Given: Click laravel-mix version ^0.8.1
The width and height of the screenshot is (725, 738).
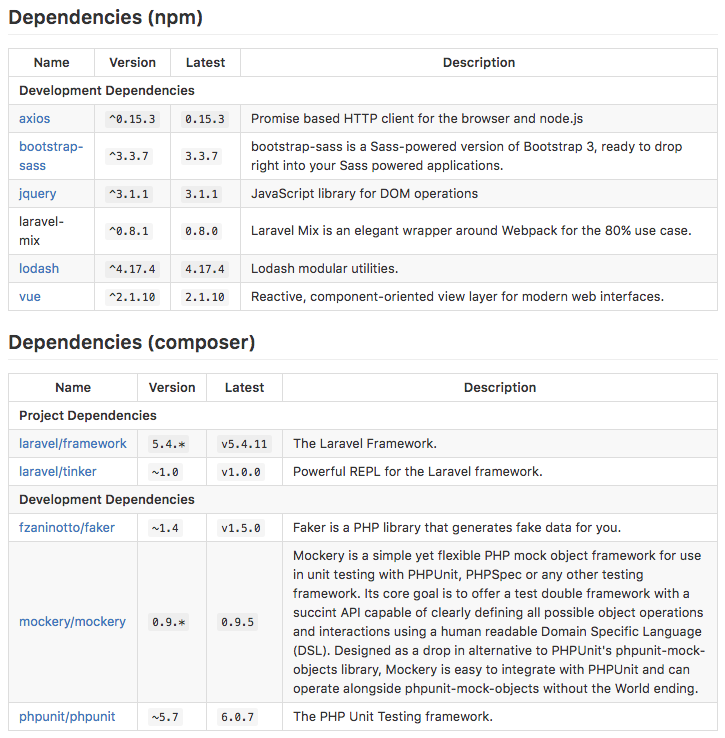Looking at the screenshot, I should 129,231.
